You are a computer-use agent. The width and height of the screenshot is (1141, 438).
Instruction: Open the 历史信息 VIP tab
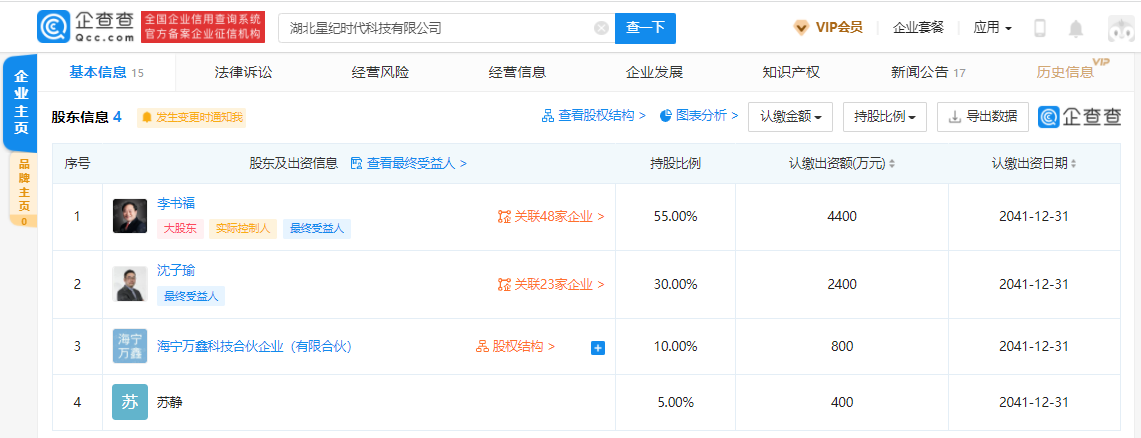point(1071,71)
